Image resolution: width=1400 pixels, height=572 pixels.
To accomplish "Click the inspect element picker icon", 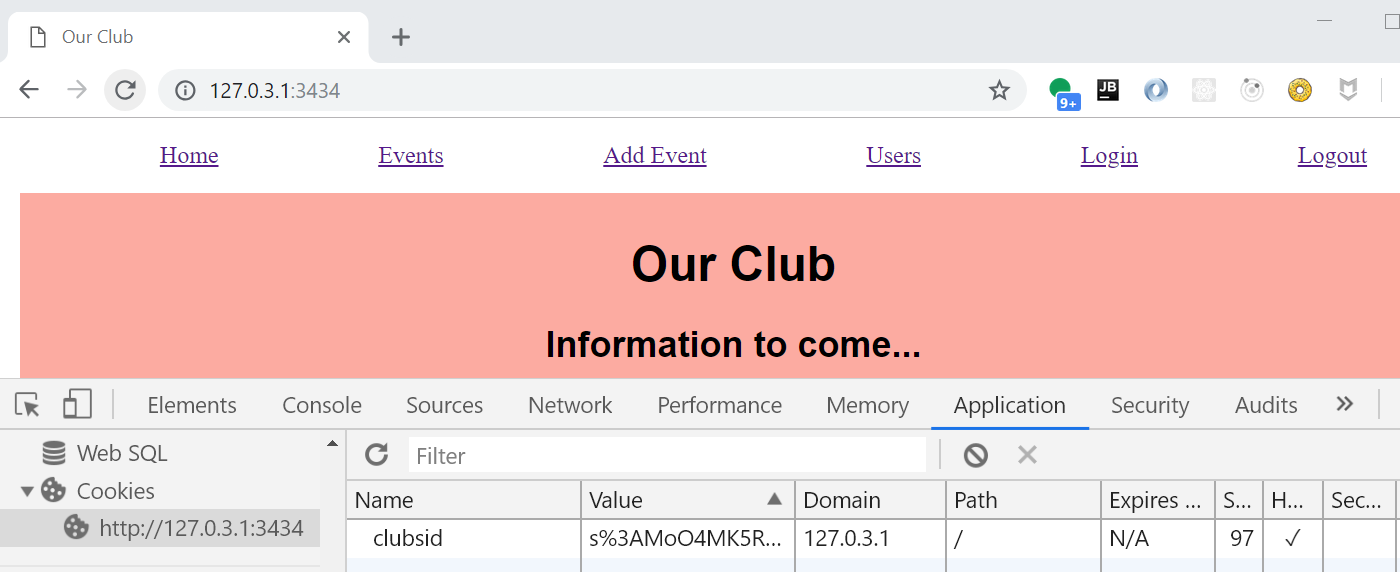I will (28, 405).
